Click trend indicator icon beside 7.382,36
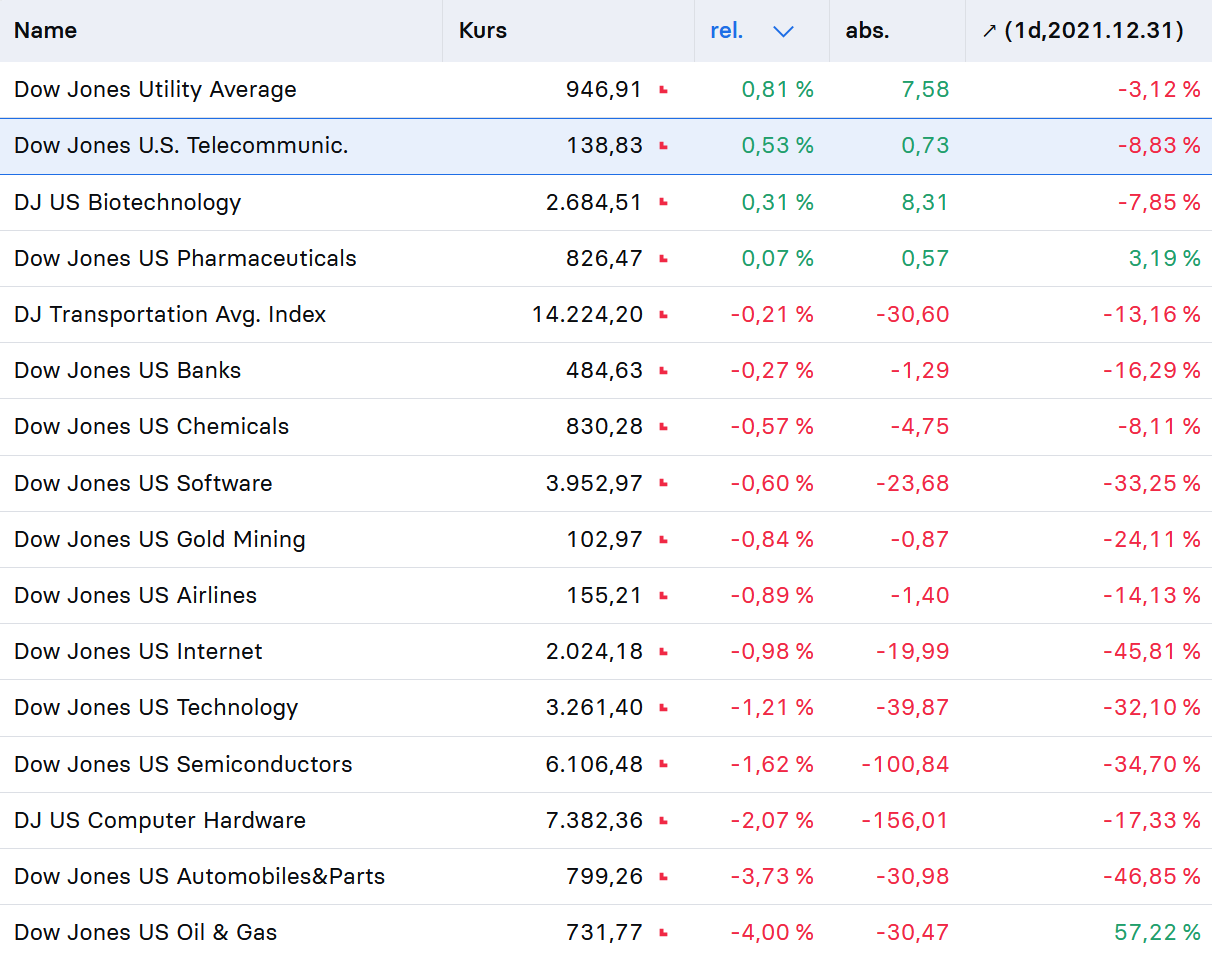This screenshot has width=1212, height=962. [x=663, y=821]
